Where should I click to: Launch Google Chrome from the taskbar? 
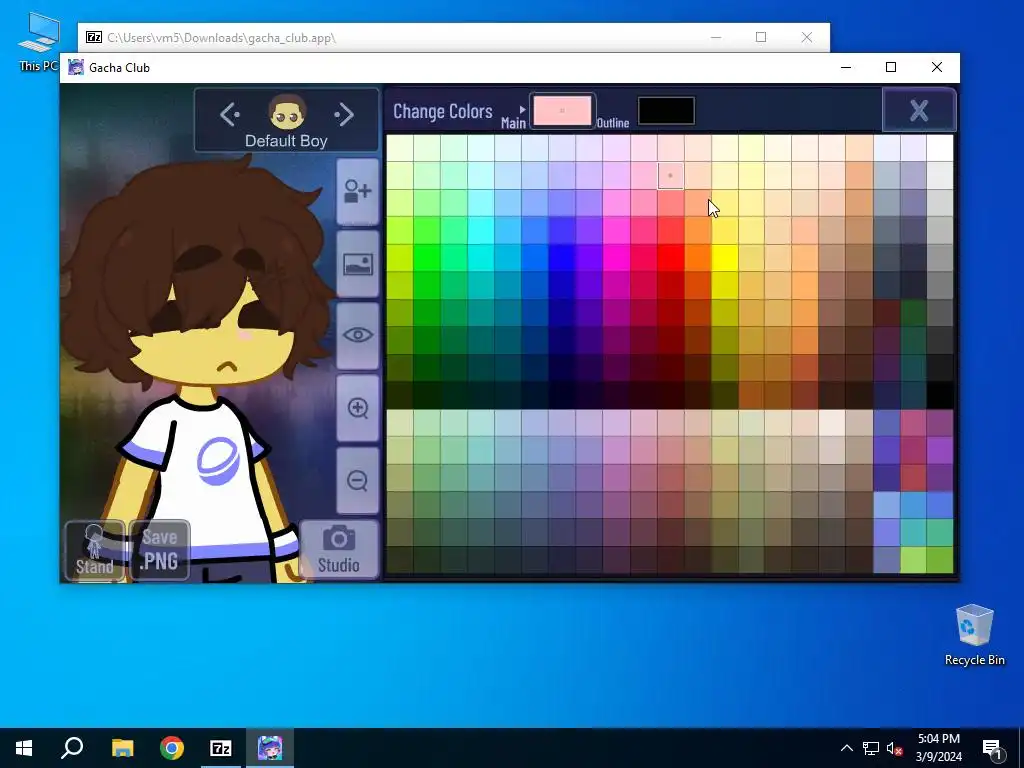(x=172, y=748)
